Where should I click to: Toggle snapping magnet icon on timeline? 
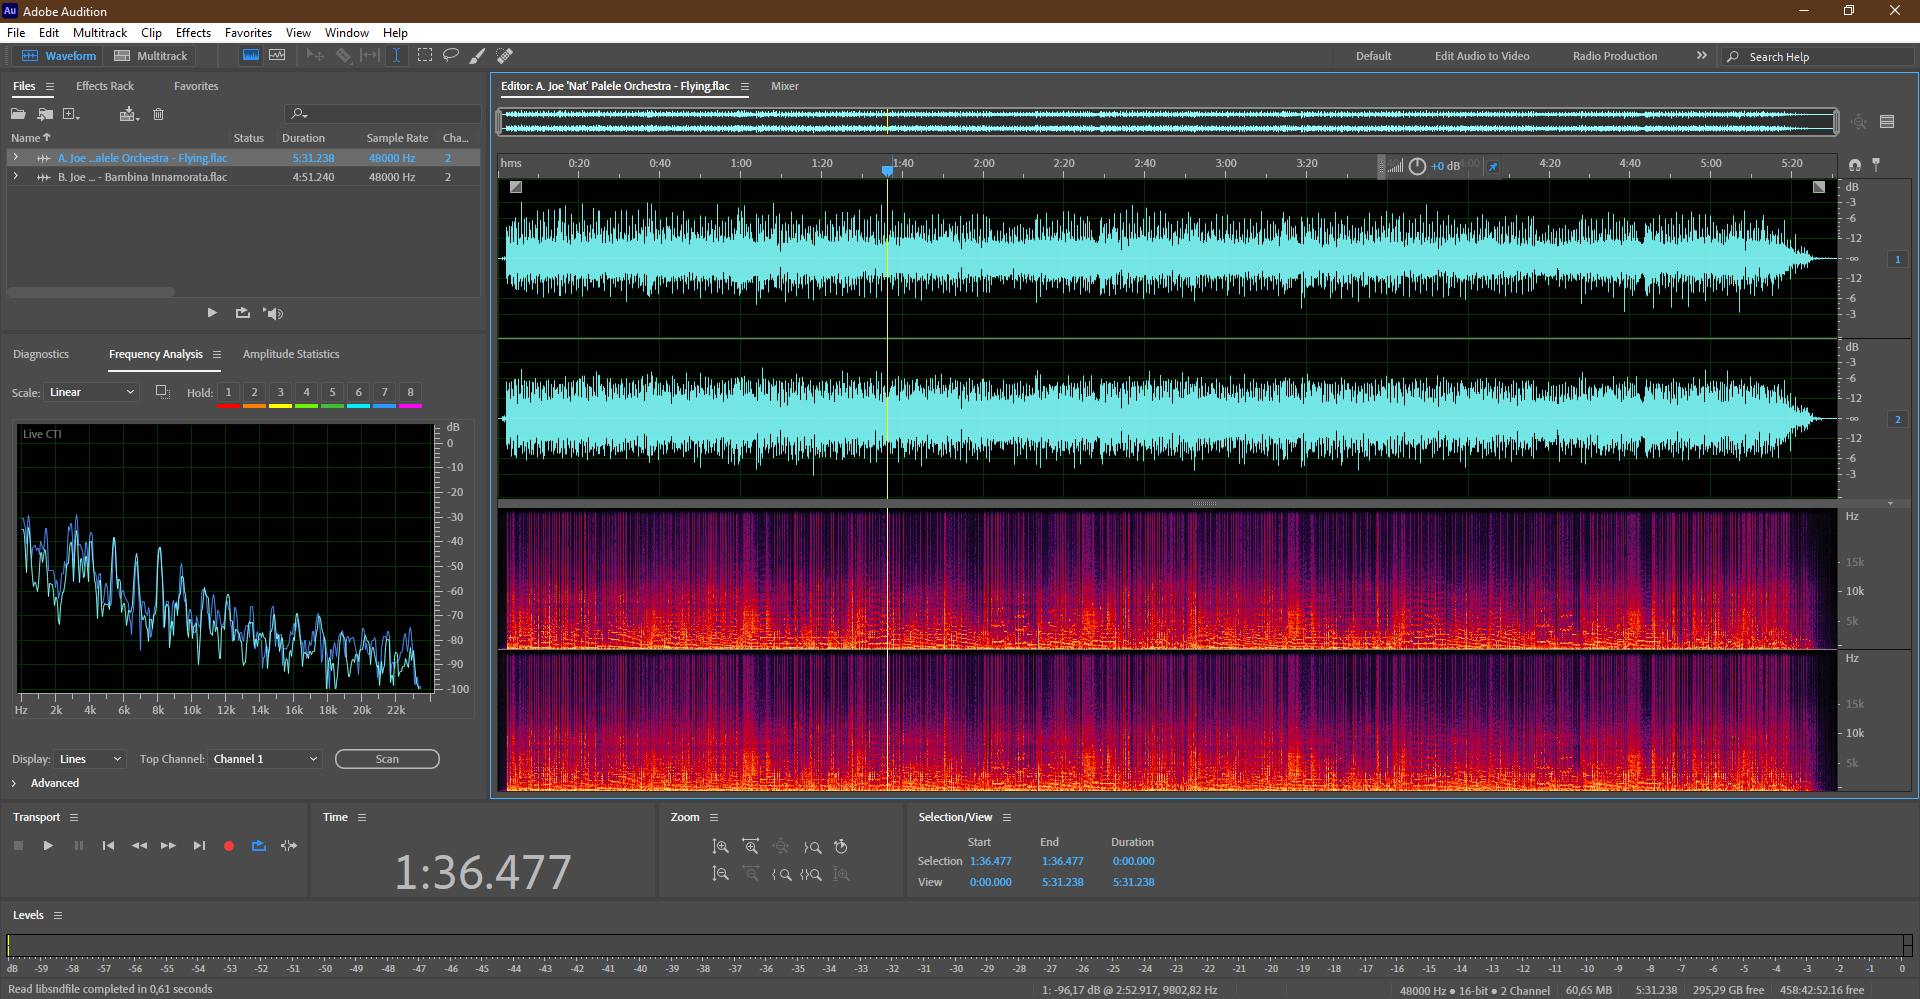click(x=1855, y=164)
